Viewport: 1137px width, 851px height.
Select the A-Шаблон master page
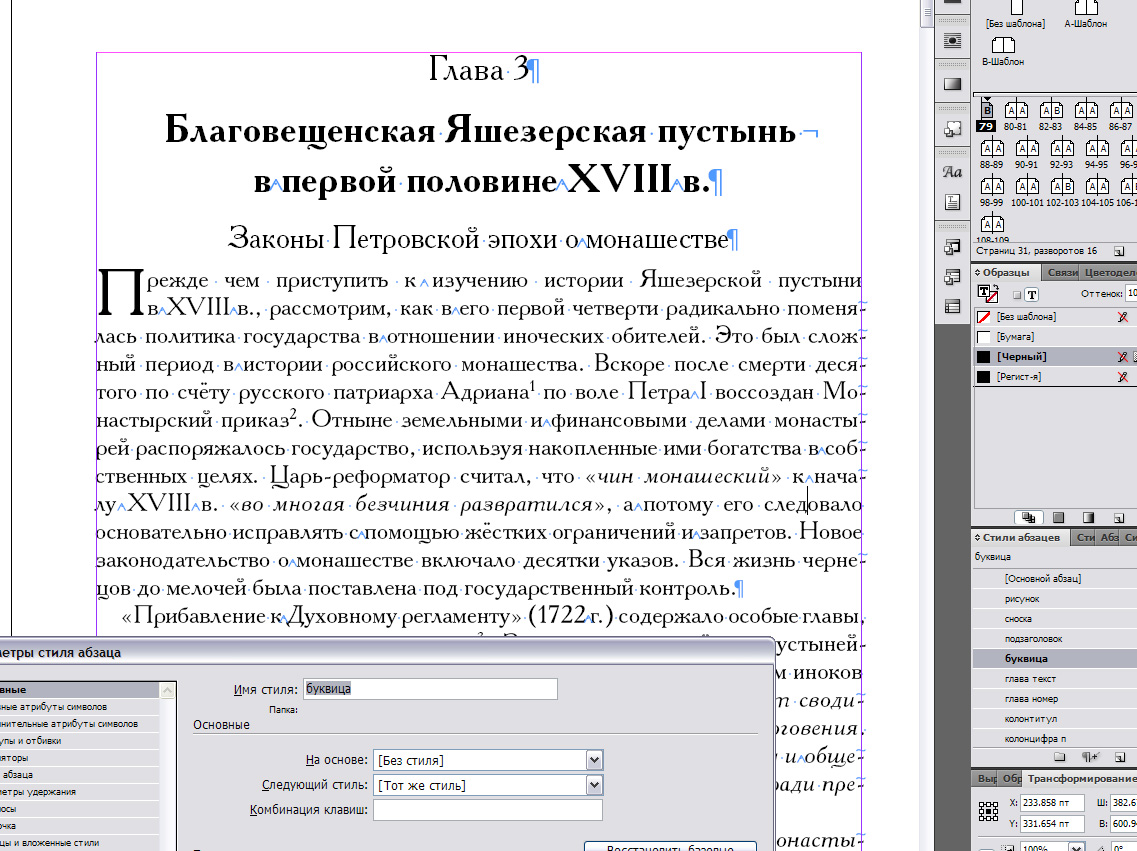(x=1086, y=8)
